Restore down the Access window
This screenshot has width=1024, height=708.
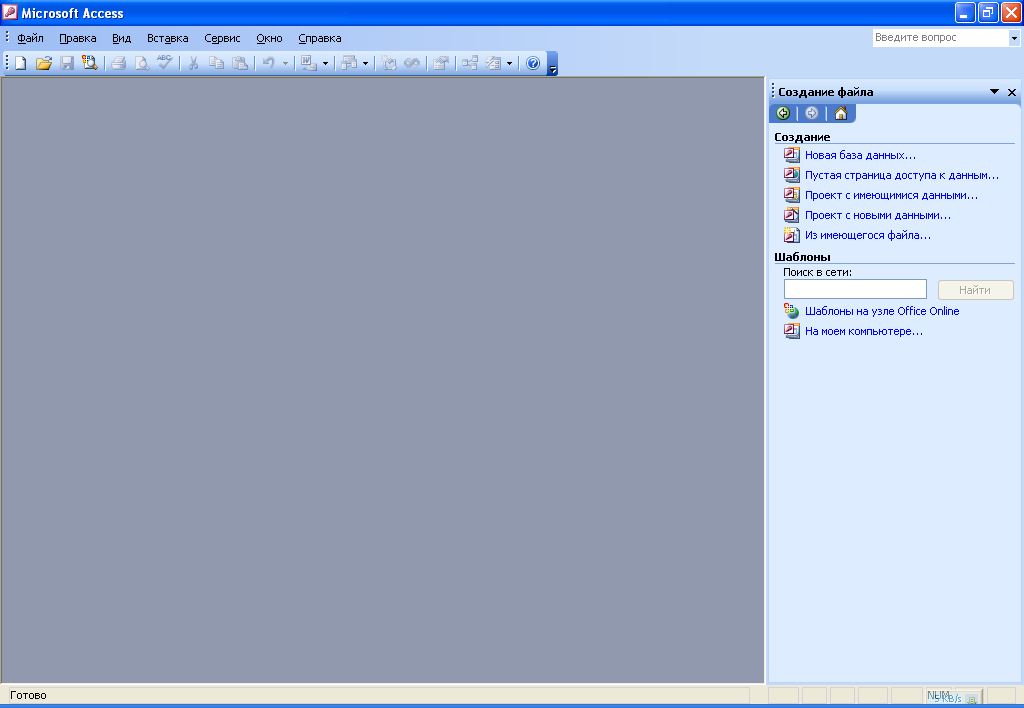click(x=987, y=12)
